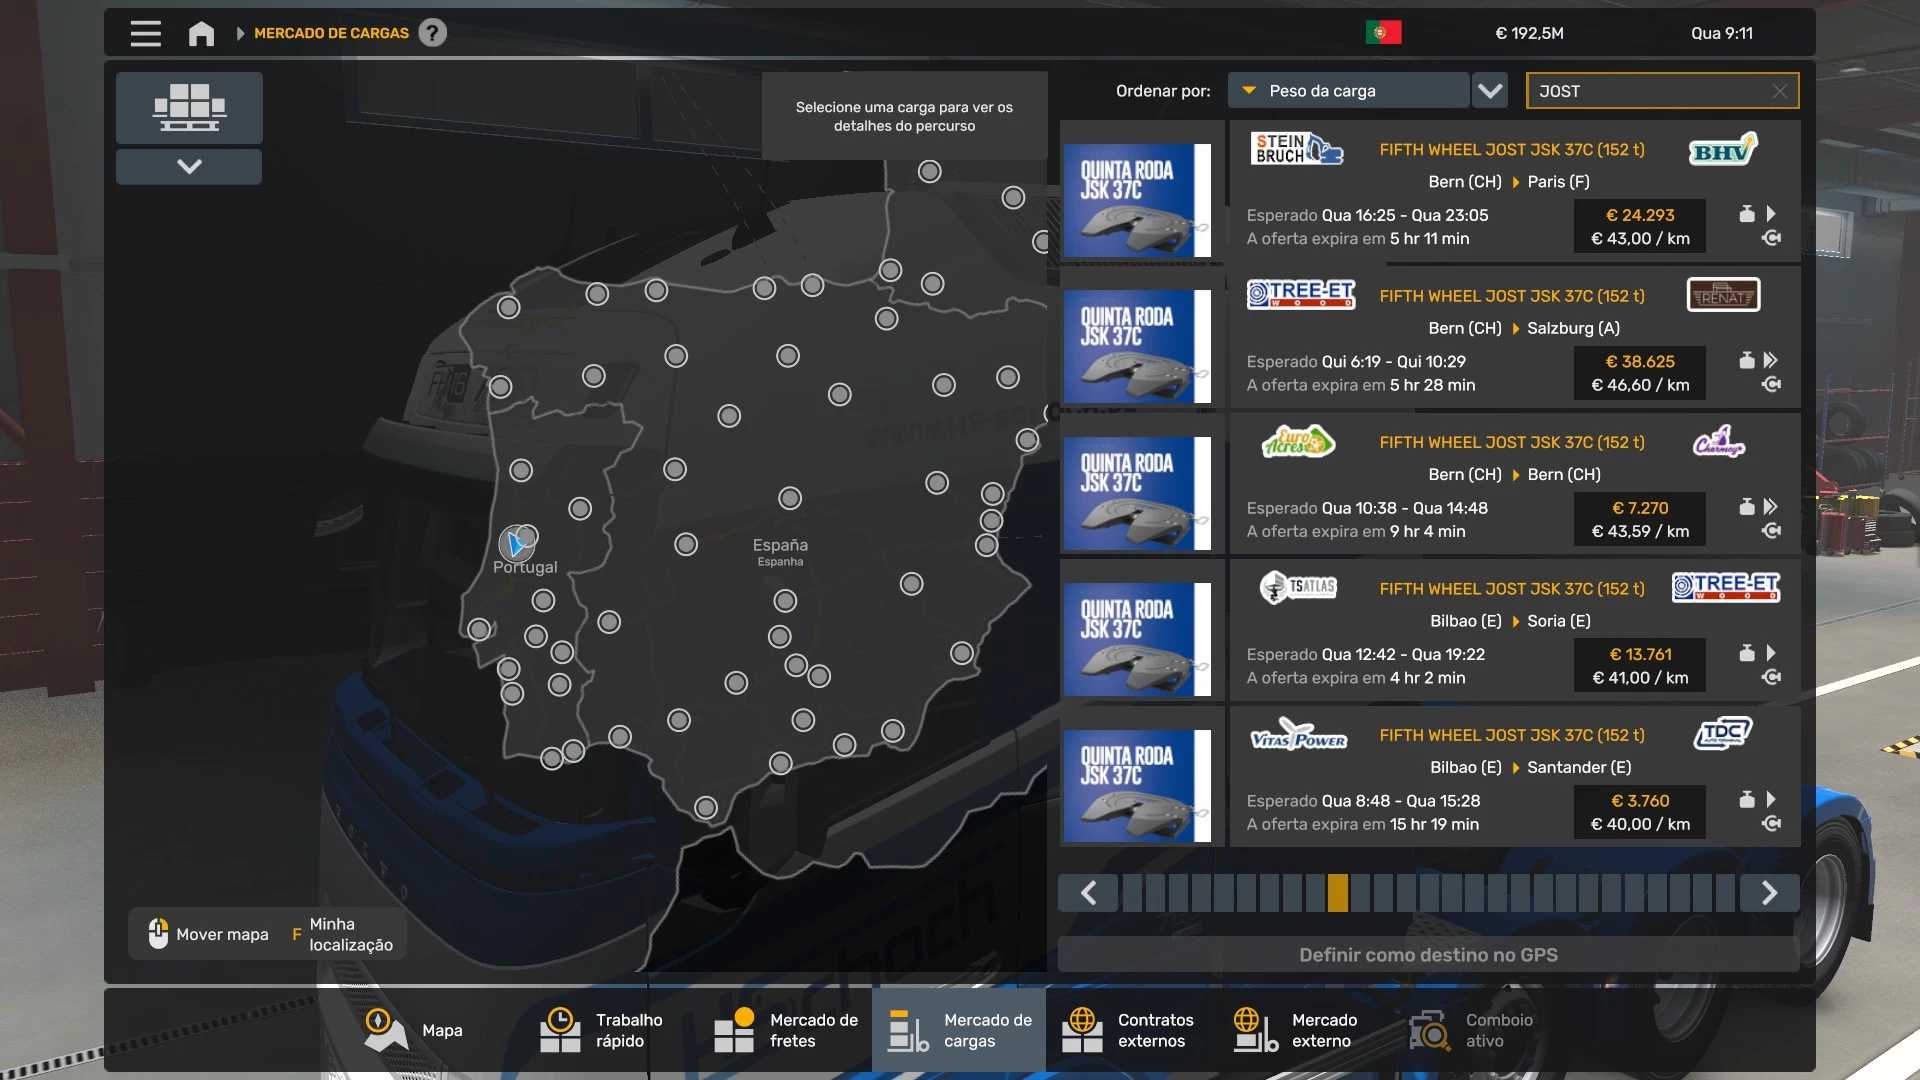Click the steering wheel icon on Bilbao–Santander job
This screenshot has height=1080, width=1920.
coord(1771,823)
